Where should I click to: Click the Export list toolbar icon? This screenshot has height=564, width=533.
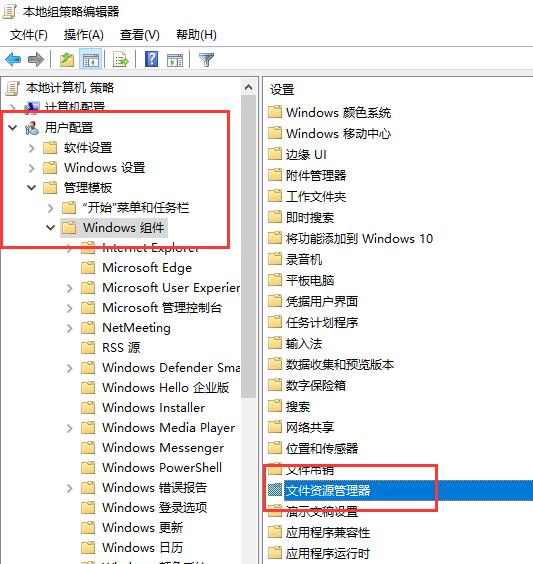pos(120,59)
